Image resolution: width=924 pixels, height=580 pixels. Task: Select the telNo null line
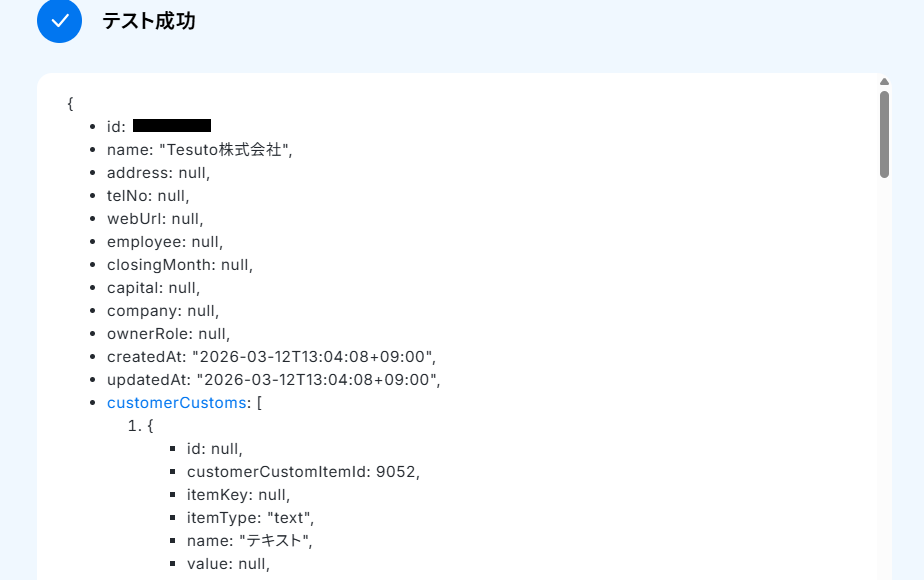coord(148,196)
